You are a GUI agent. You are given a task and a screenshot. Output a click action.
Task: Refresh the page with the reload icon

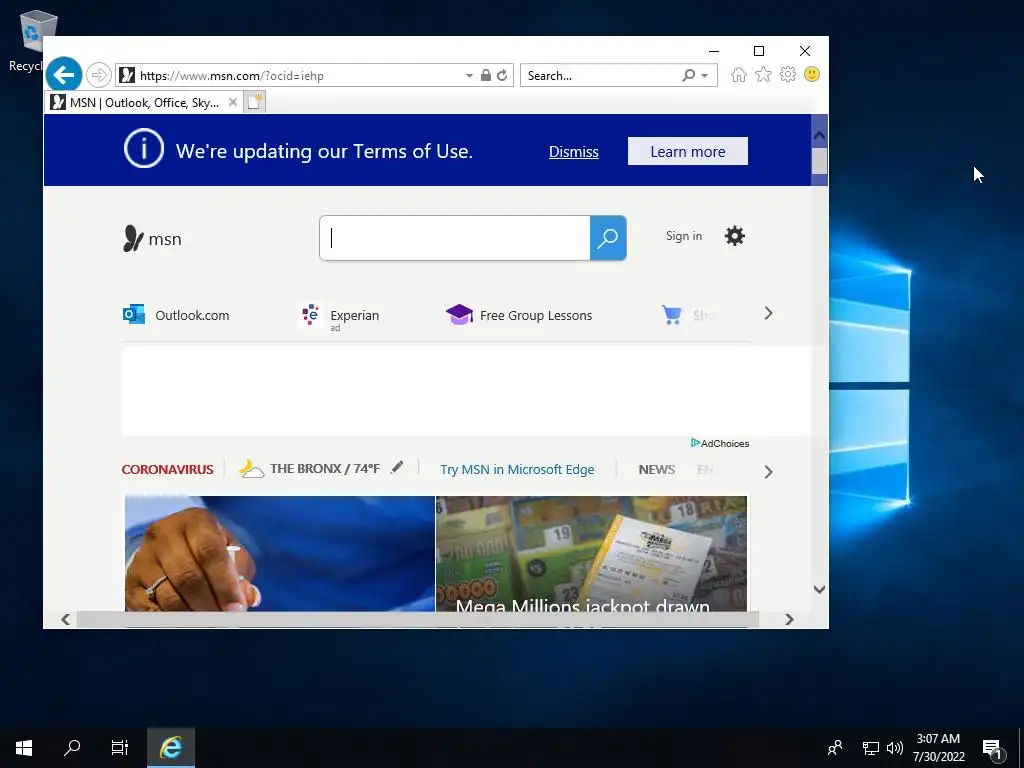[x=502, y=76]
